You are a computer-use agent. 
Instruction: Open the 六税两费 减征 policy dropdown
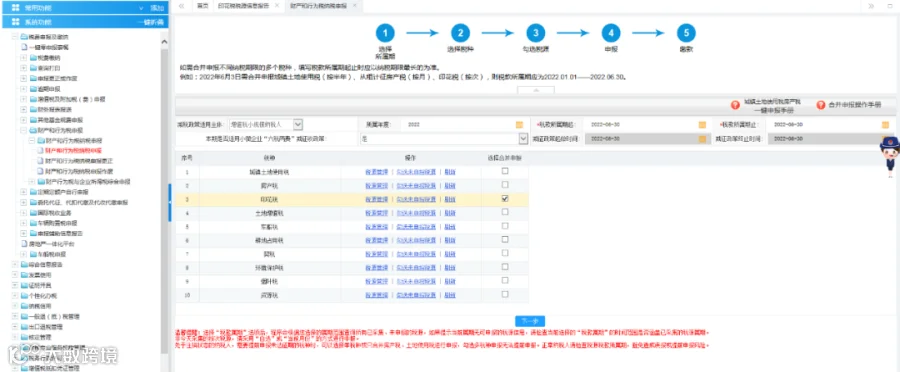[444, 138]
